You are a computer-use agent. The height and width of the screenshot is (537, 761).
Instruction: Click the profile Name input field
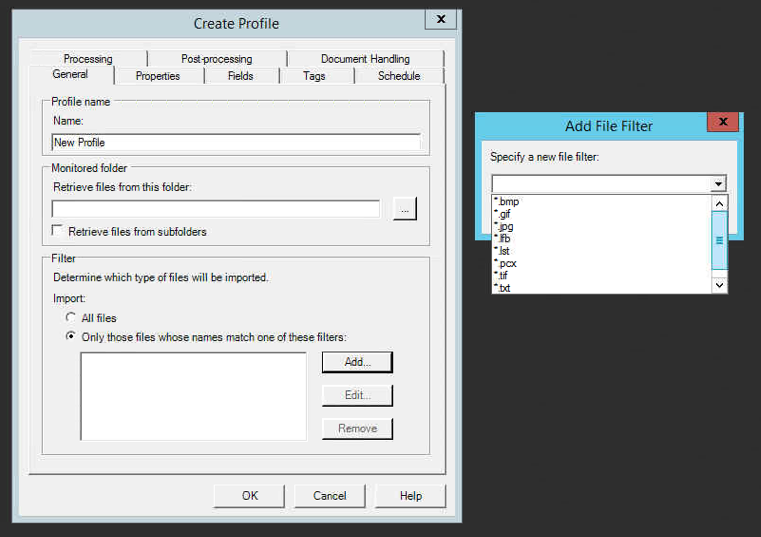tap(236, 142)
